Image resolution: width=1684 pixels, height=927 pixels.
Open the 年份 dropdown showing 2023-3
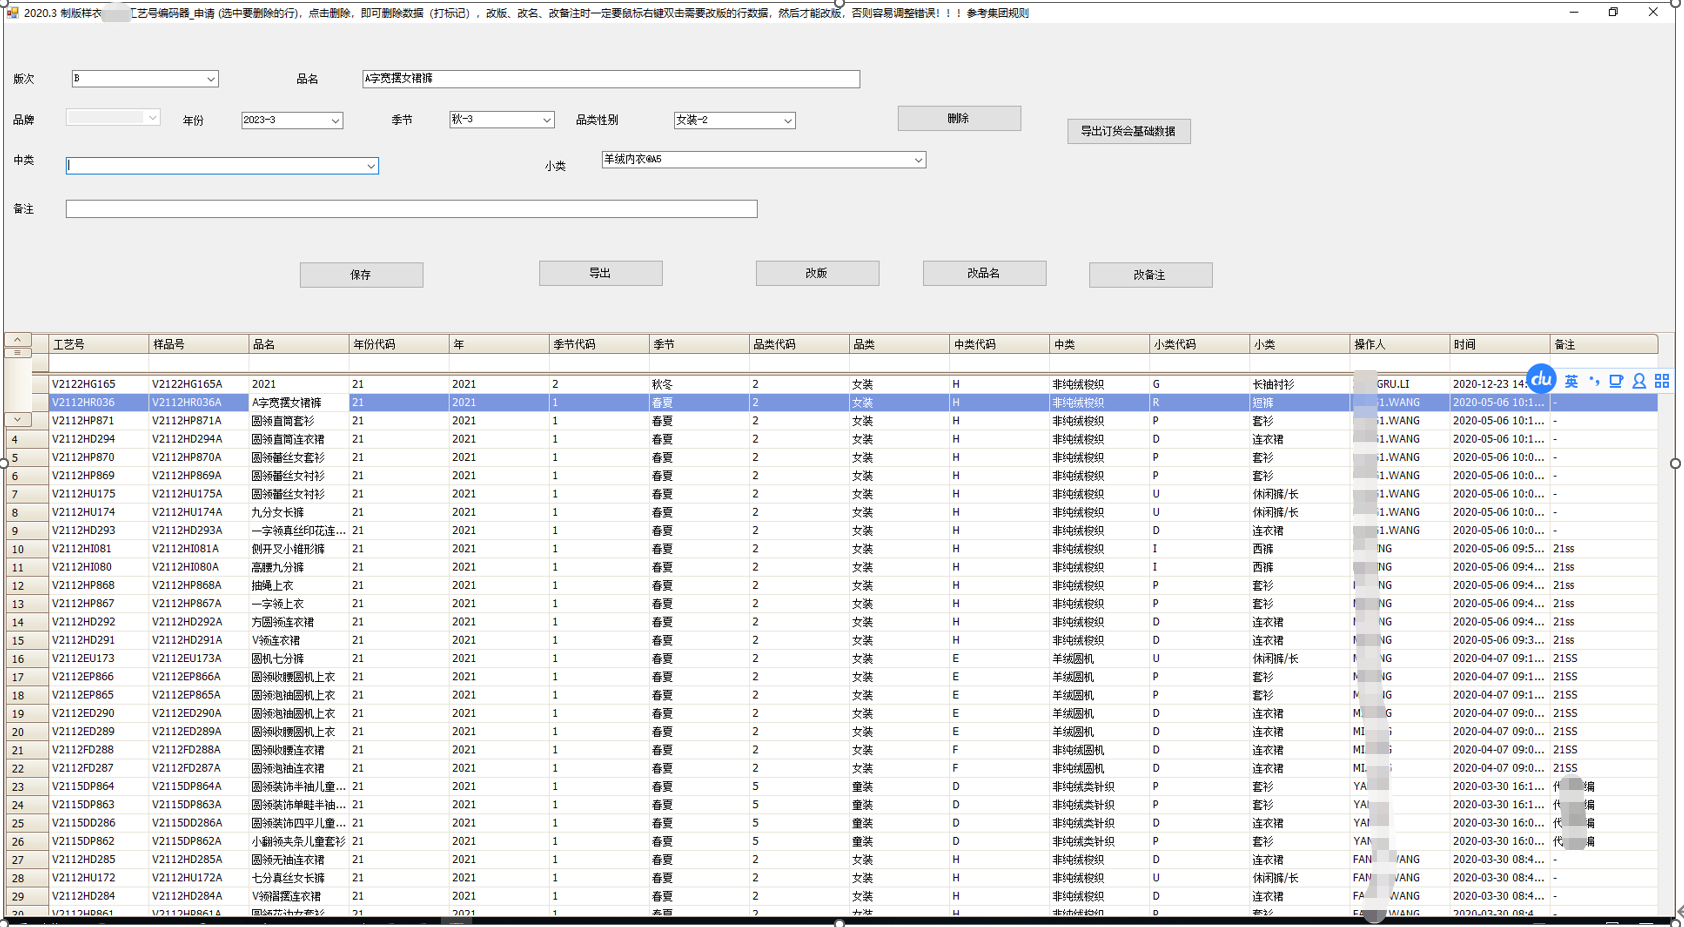click(x=335, y=120)
